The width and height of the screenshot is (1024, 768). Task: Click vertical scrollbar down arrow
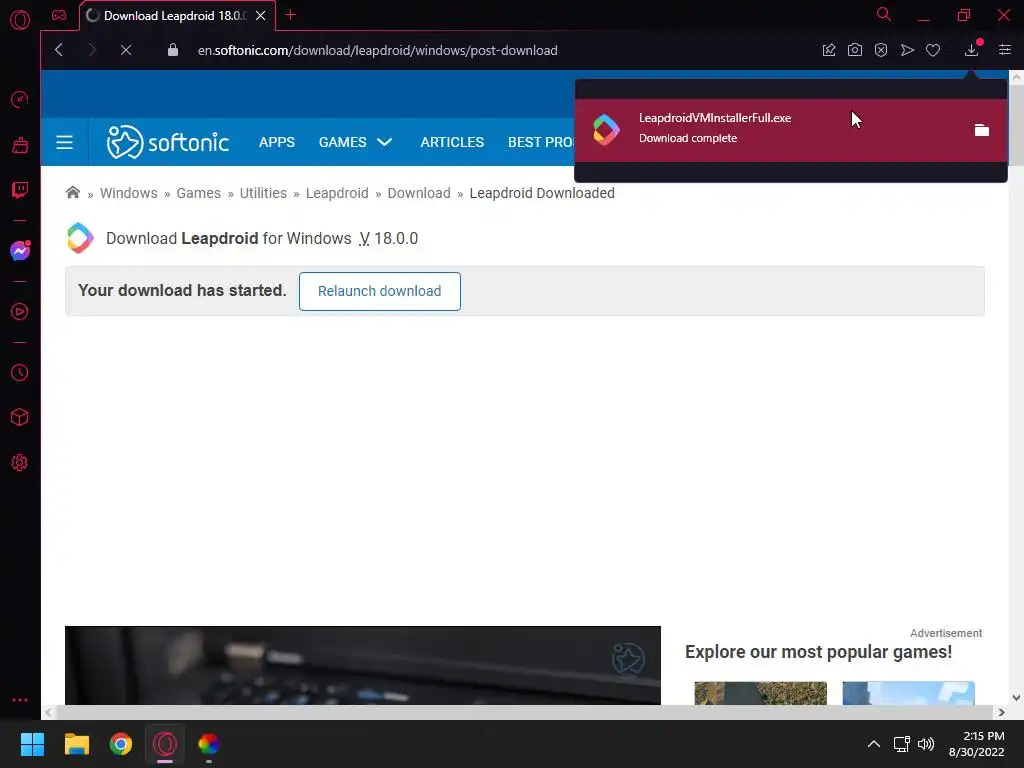pyautogui.click(x=1016, y=697)
